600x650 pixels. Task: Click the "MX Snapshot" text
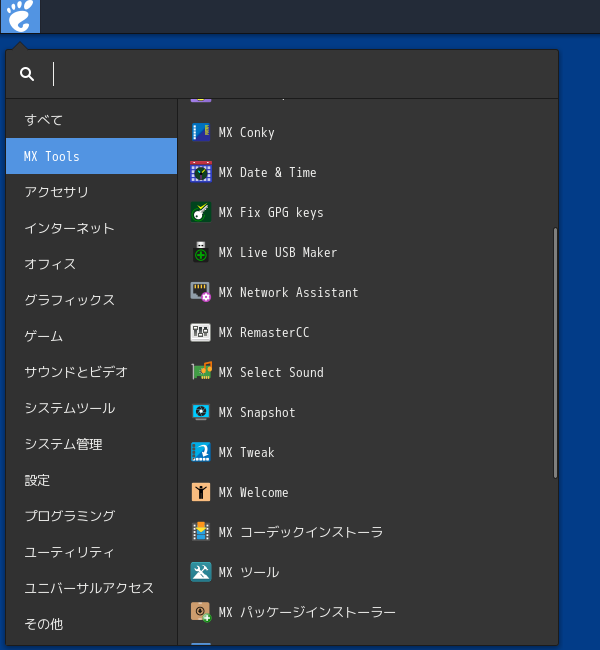coord(257,412)
